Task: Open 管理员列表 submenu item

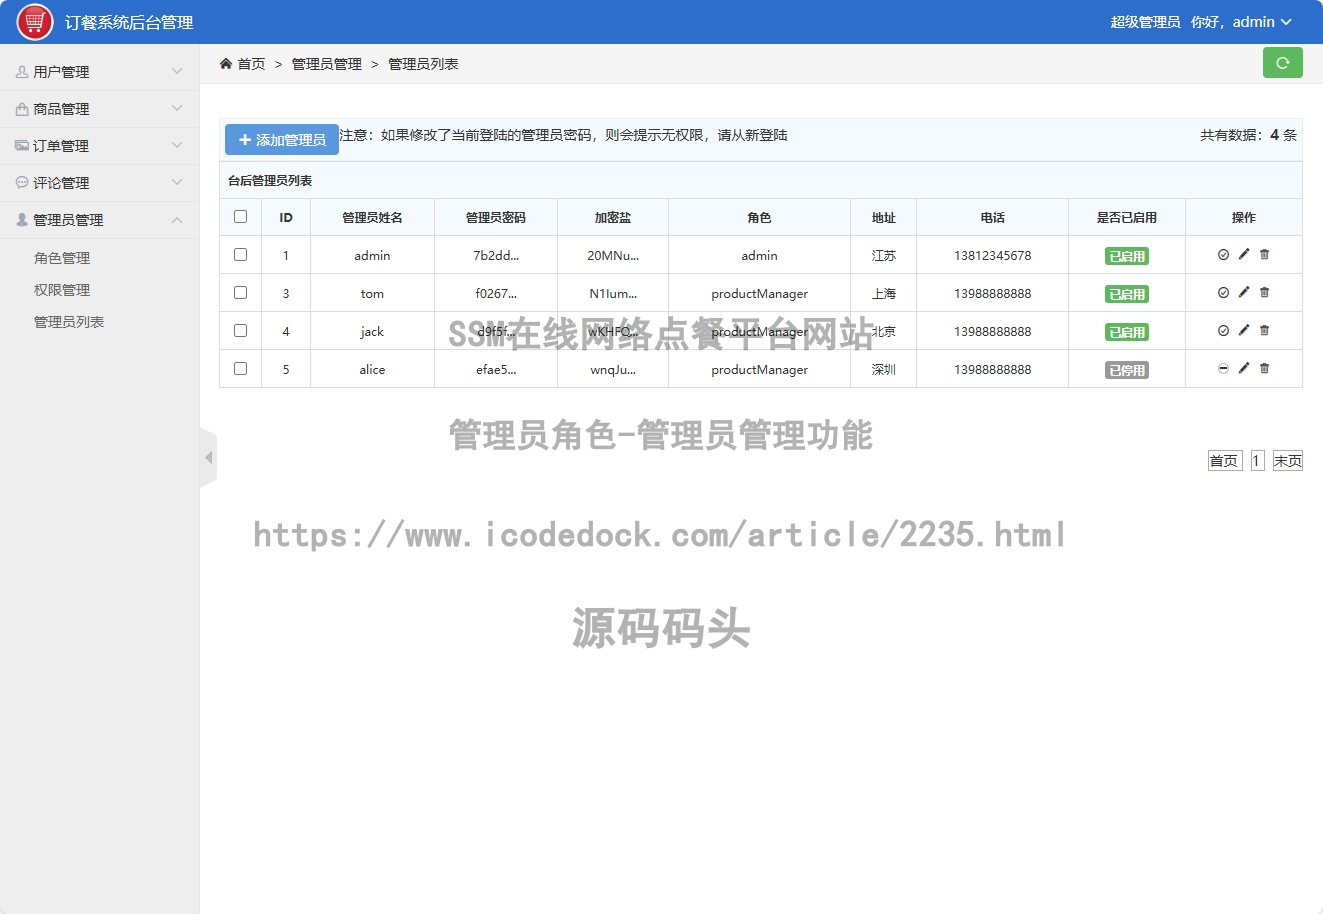Action: (69, 322)
